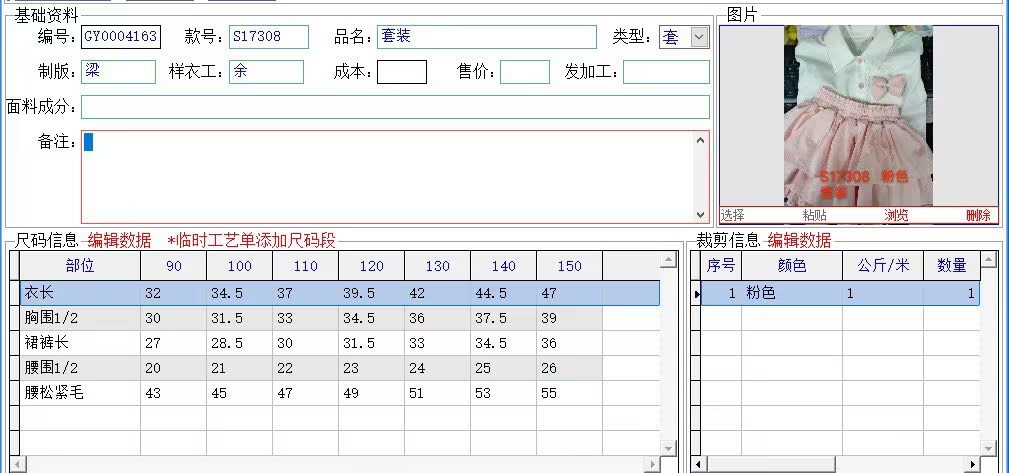Click the 110 size column header

click(x=306, y=266)
